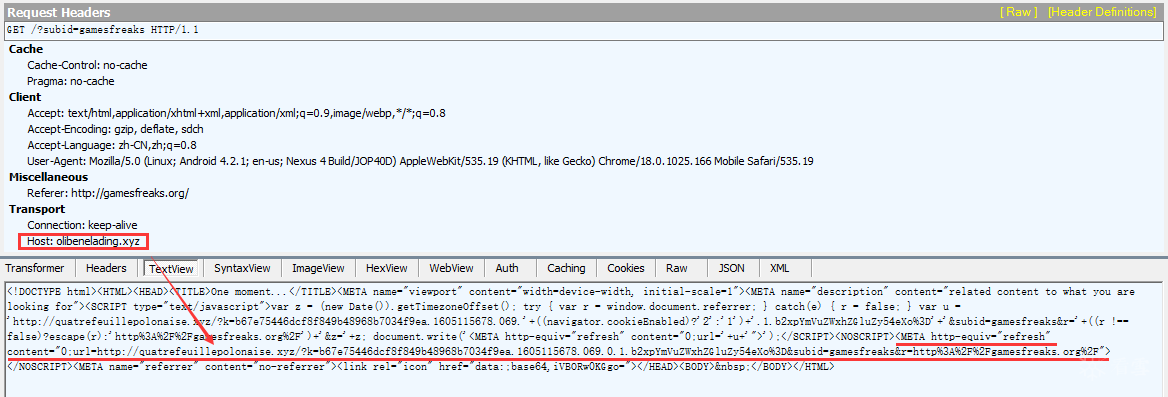The image size is (1168, 397).
Task: Click inside the response TextView body
Action: click(x=584, y=339)
